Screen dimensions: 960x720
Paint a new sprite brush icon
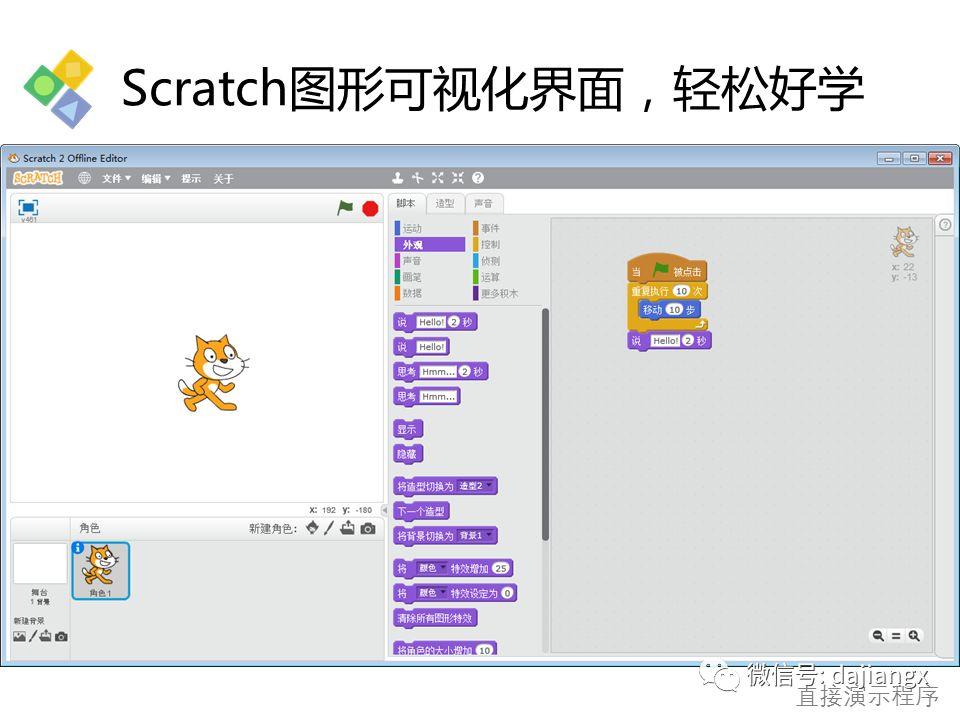(x=329, y=528)
